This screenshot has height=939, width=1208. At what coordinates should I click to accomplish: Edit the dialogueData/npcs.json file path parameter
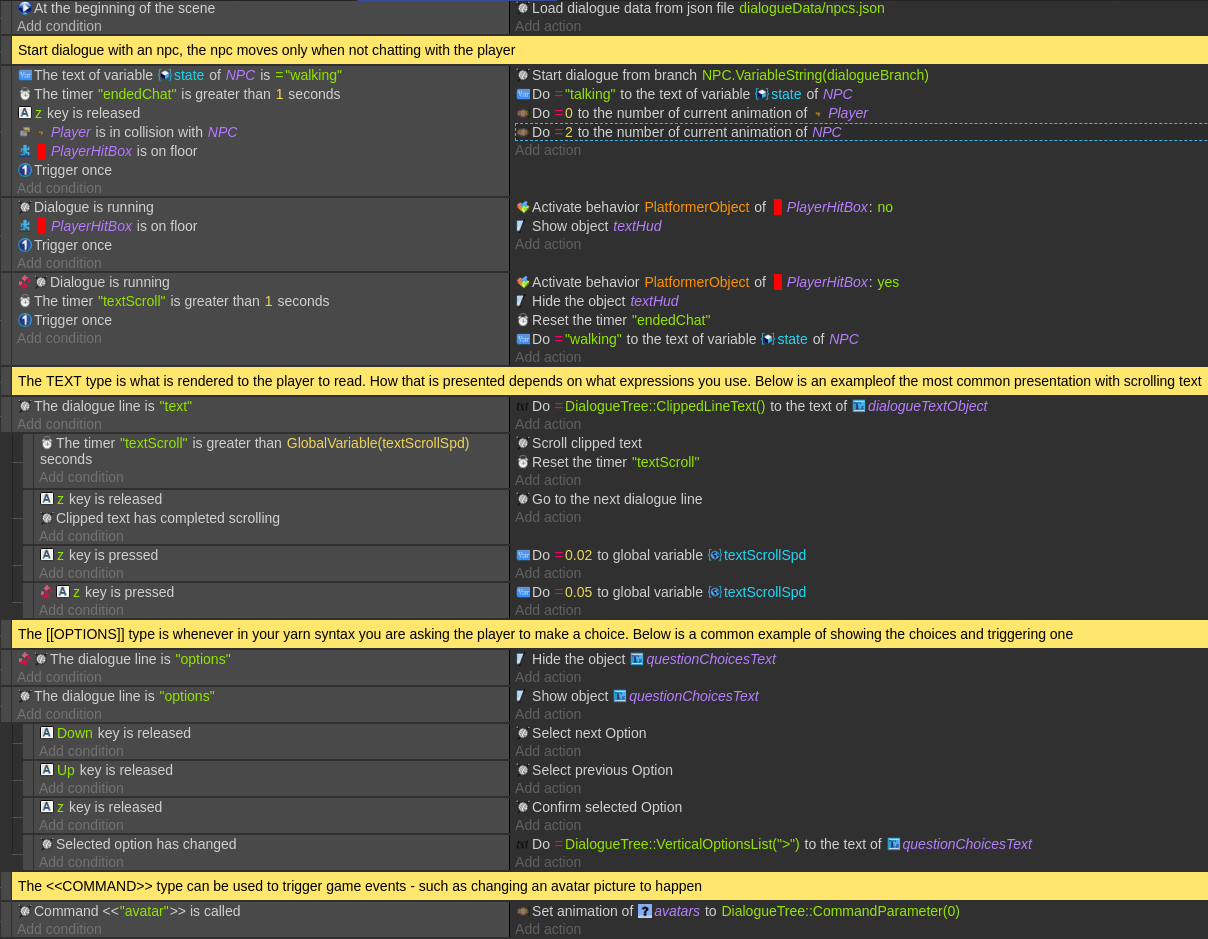click(811, 8)
